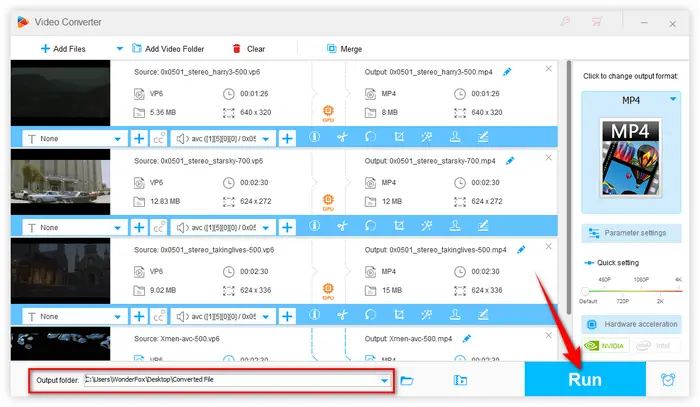Expand output folder path dropdown
Screen dimensions: 700x407
click(384, 381)
